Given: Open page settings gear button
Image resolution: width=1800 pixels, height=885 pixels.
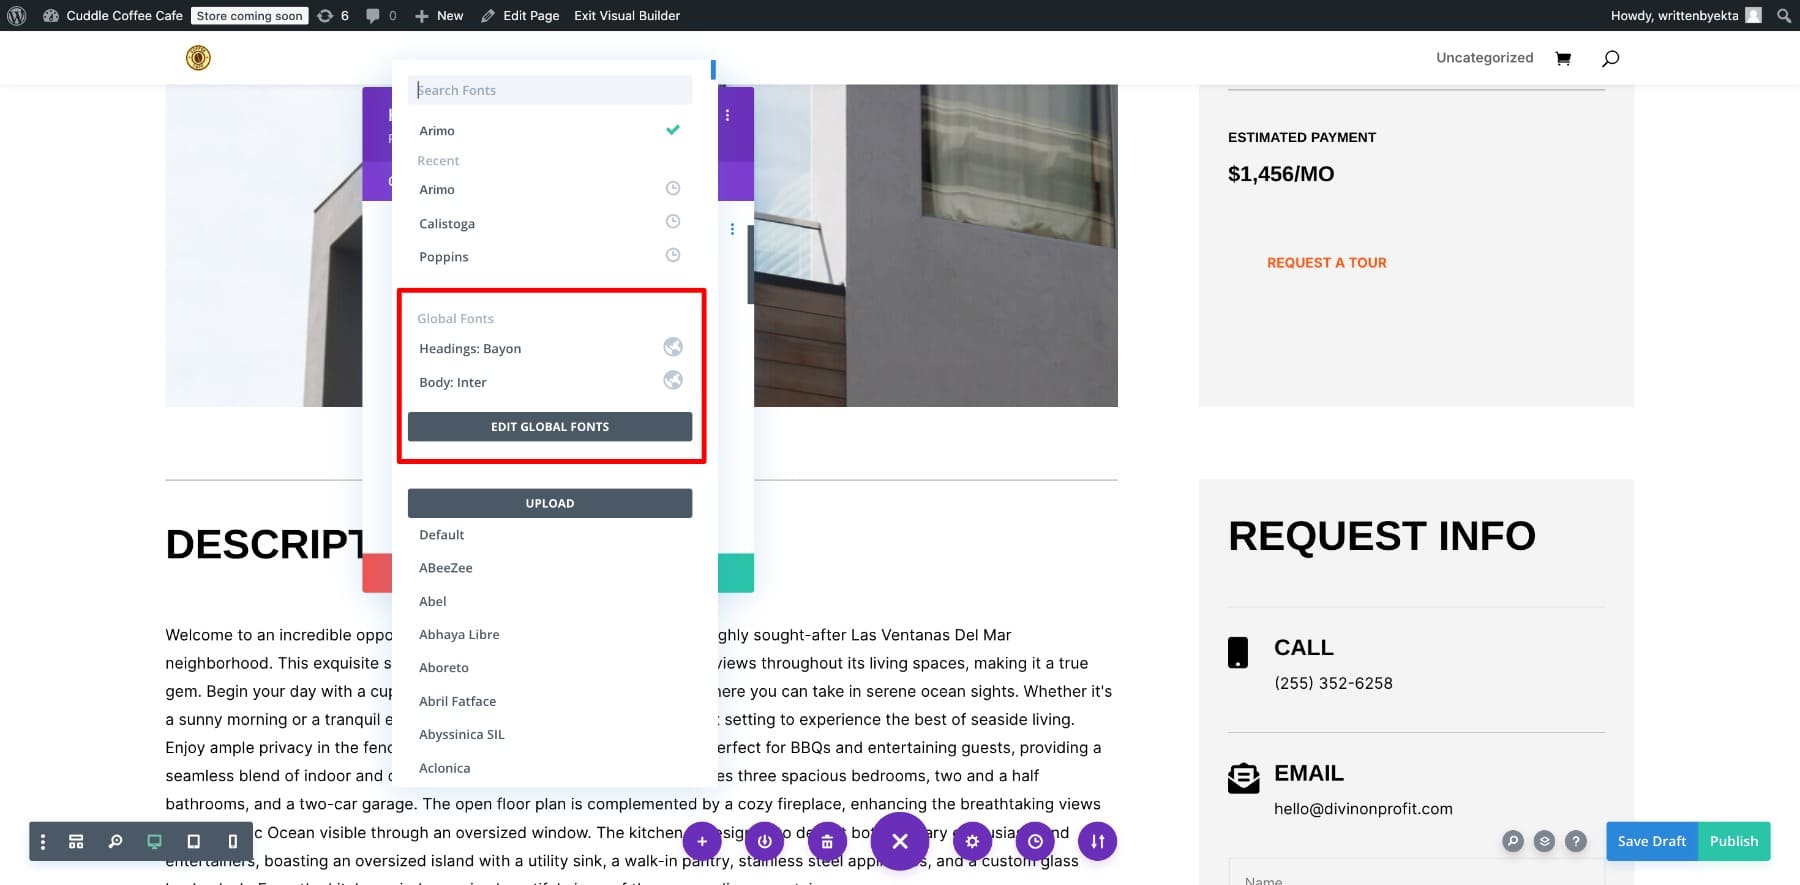Looking at the screenshot, I should [972, 841].
